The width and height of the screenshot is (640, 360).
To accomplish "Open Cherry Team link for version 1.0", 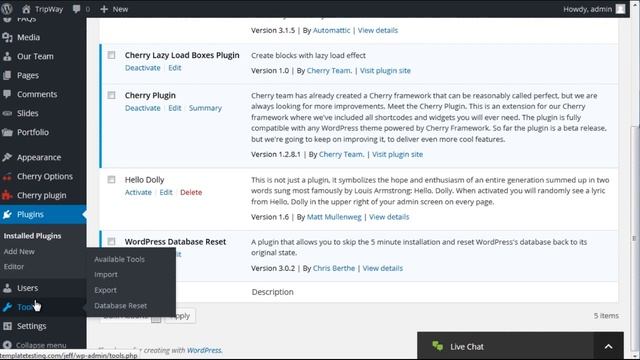I will tap(329, 71).
